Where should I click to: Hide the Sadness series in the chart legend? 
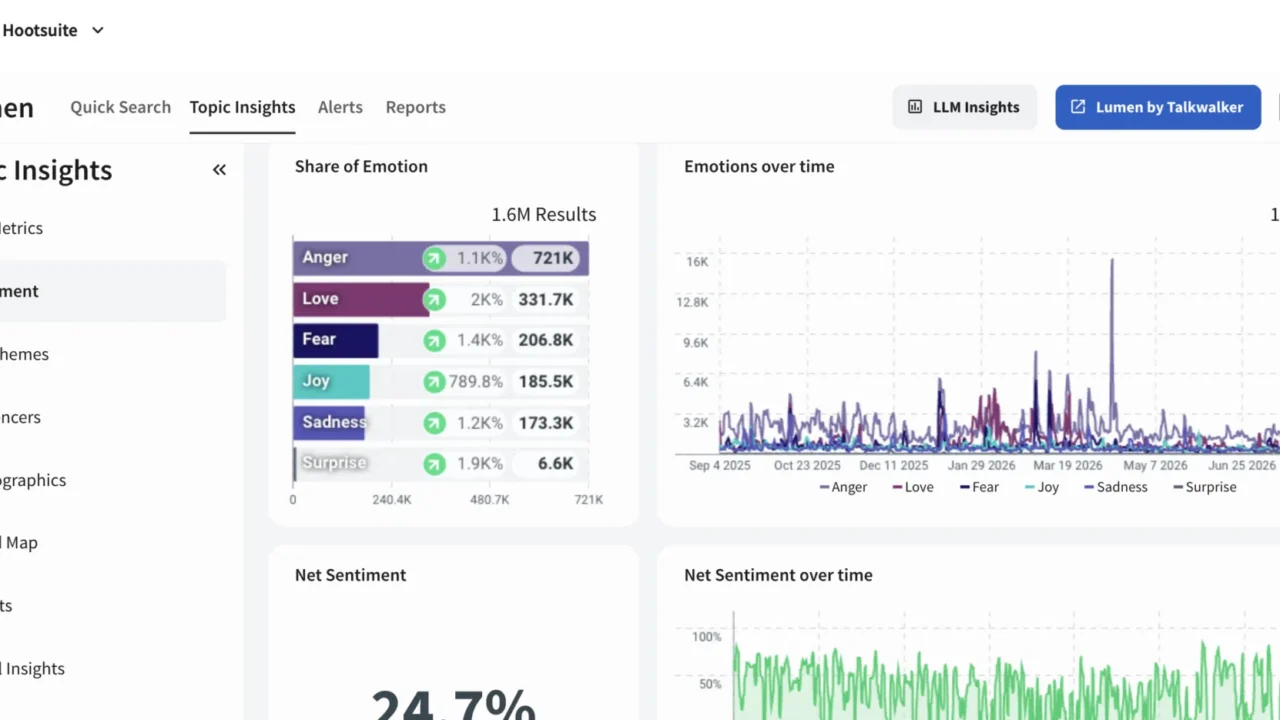pyautogui.click(x=1117, y=487)
